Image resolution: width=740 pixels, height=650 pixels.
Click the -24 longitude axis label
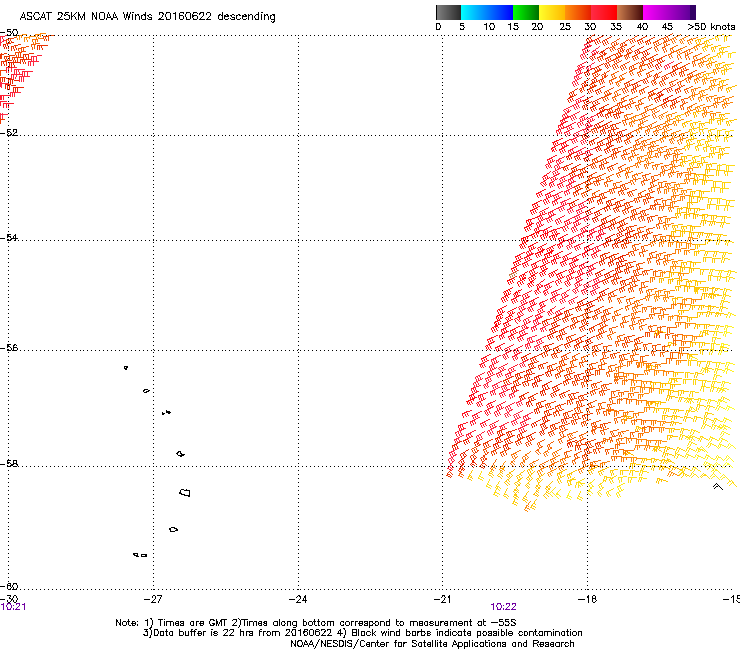click(298, 599)
